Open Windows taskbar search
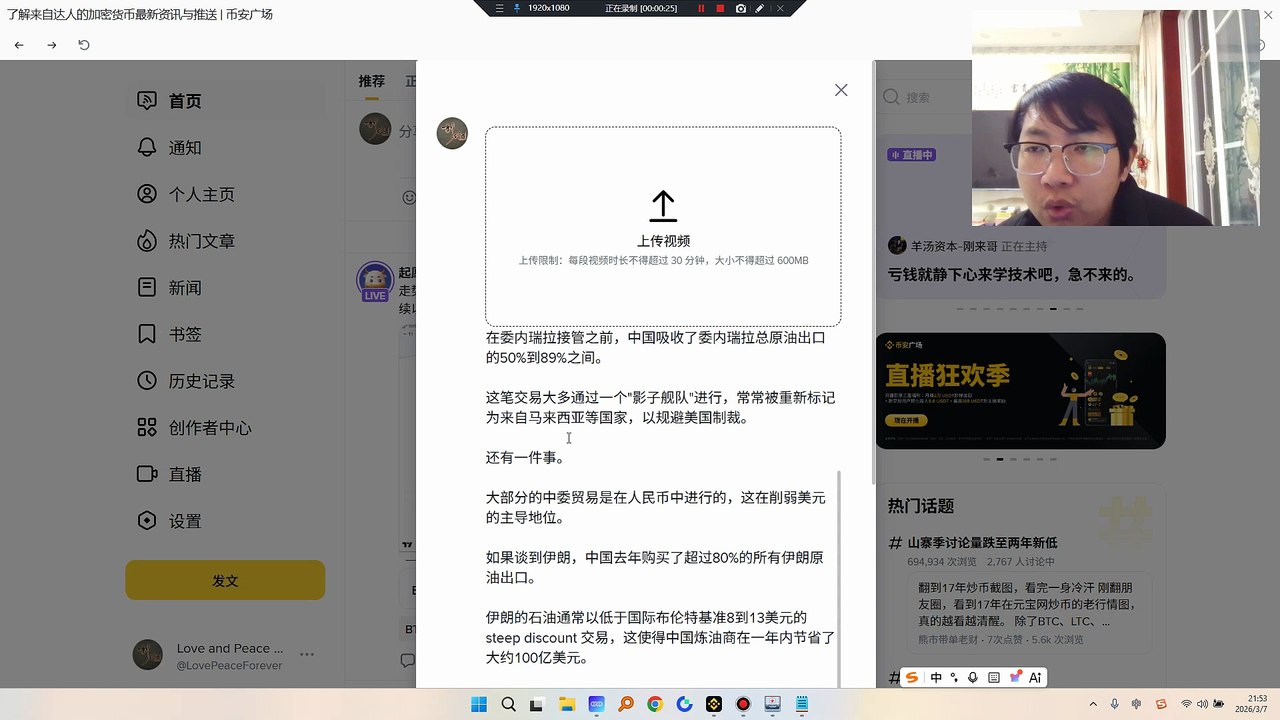 [x=508, y=704]
